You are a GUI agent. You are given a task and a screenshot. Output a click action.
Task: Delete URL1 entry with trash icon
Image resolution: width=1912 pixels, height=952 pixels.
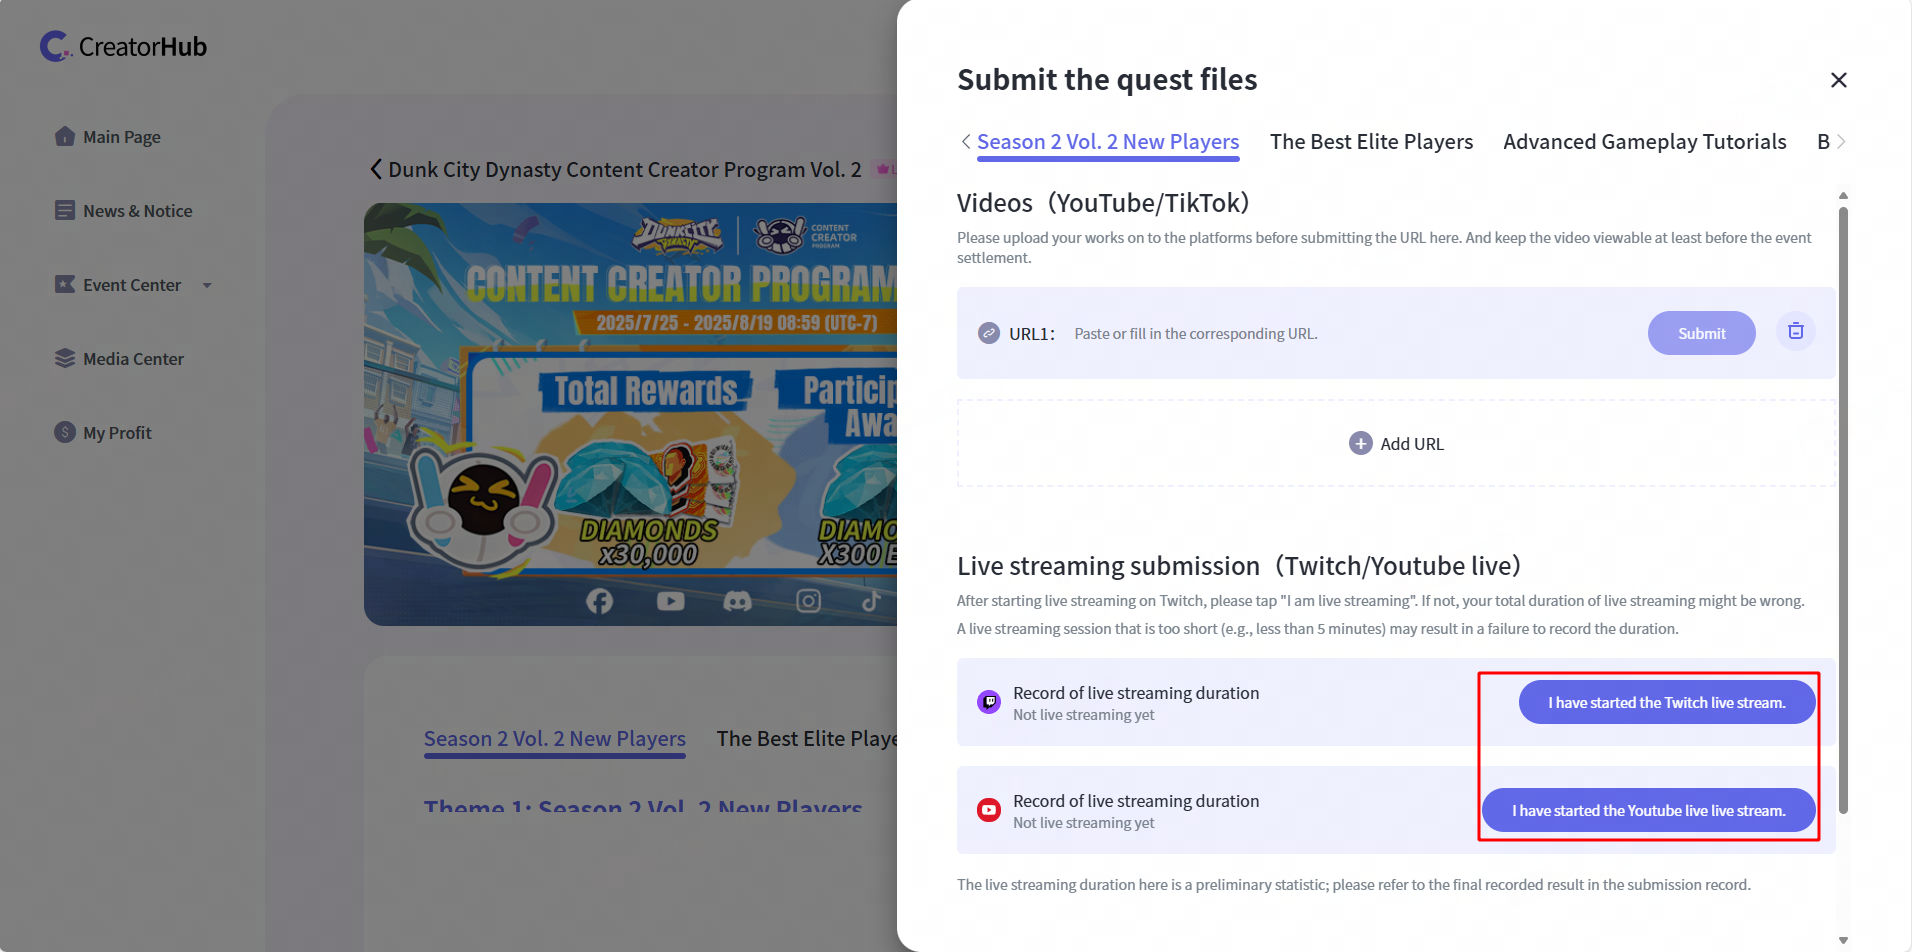click(1795, 332)
